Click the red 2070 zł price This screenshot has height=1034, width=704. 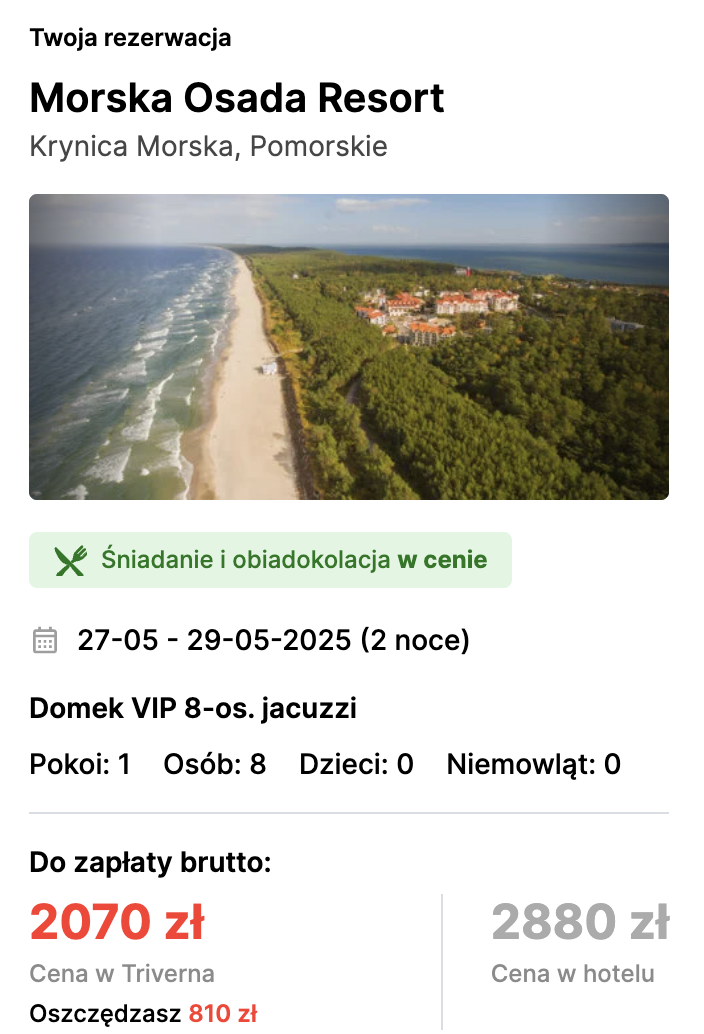(x=117, y=921)
